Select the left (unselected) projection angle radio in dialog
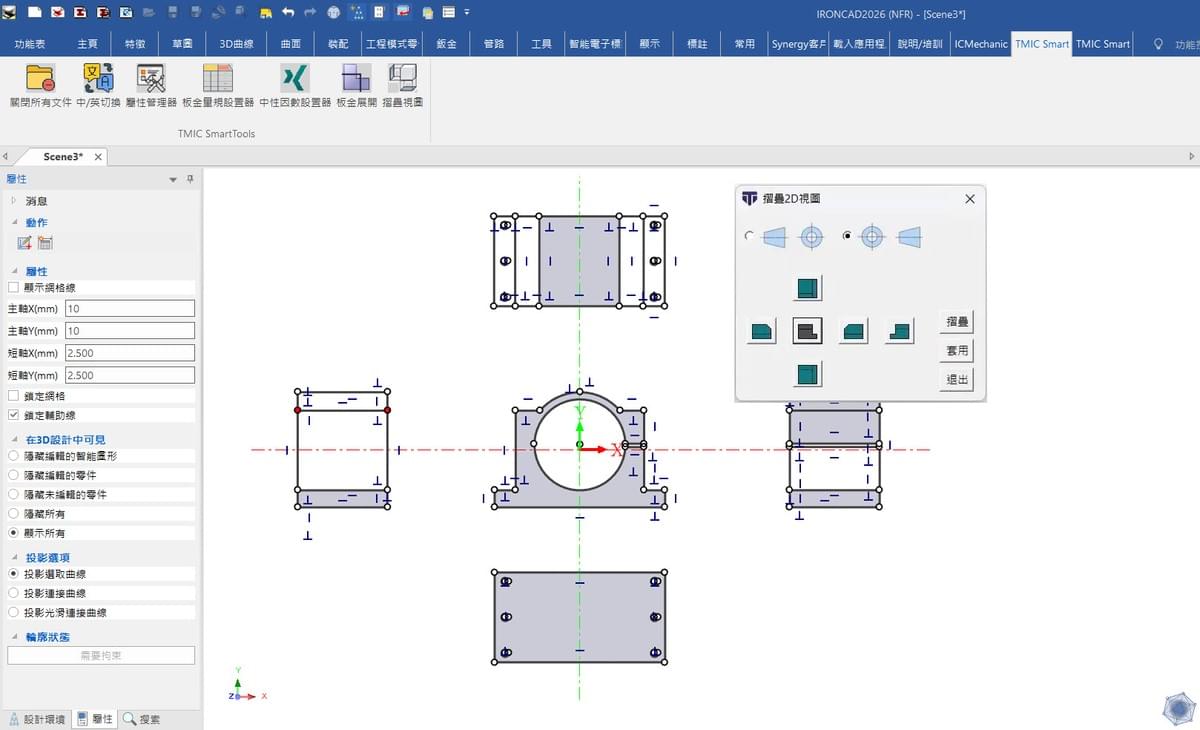 pyautogui.click(x=749, y=237)
